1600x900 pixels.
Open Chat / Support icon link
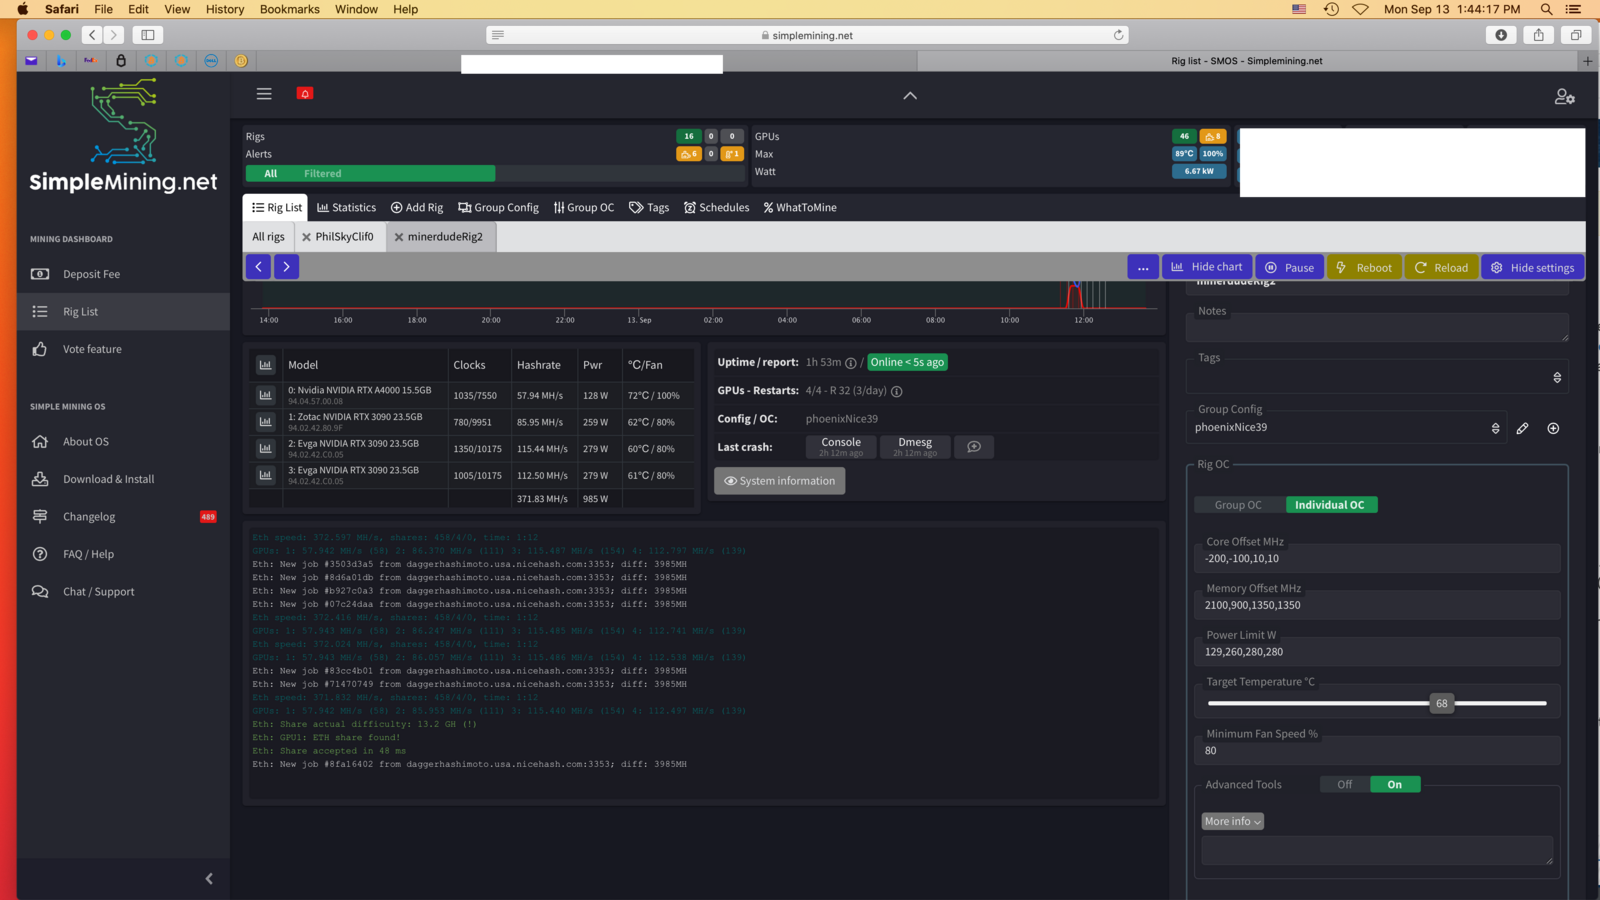pyautogui.click(x=40, y=592)
